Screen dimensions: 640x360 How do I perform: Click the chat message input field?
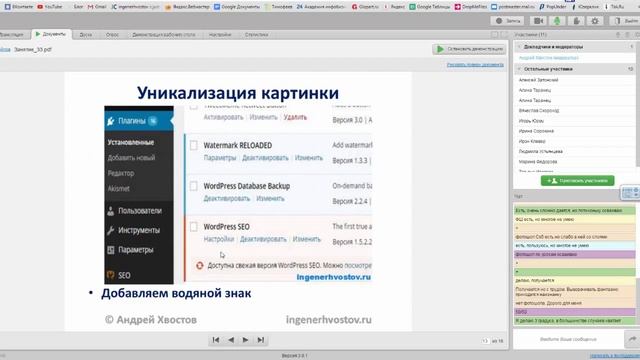point(568,339)
